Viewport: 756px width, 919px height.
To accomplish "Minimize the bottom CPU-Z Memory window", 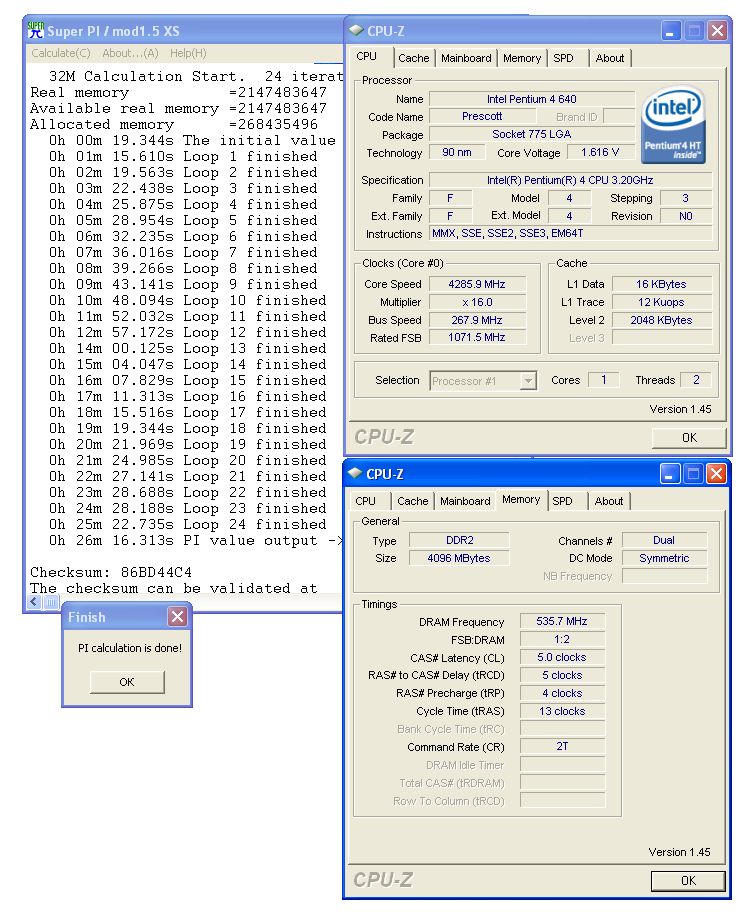I will click(x=669, y=474).
